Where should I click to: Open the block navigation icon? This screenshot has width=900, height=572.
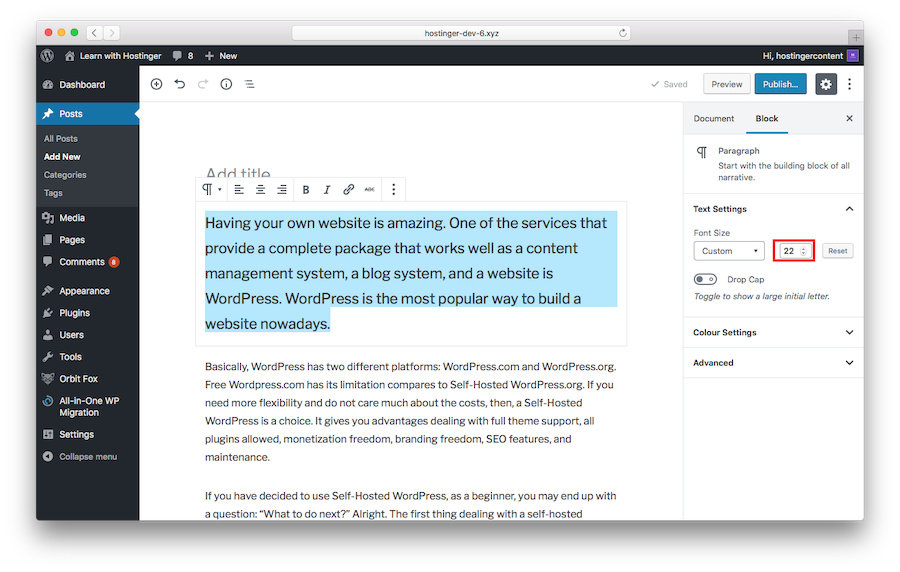tap(249, 84)
